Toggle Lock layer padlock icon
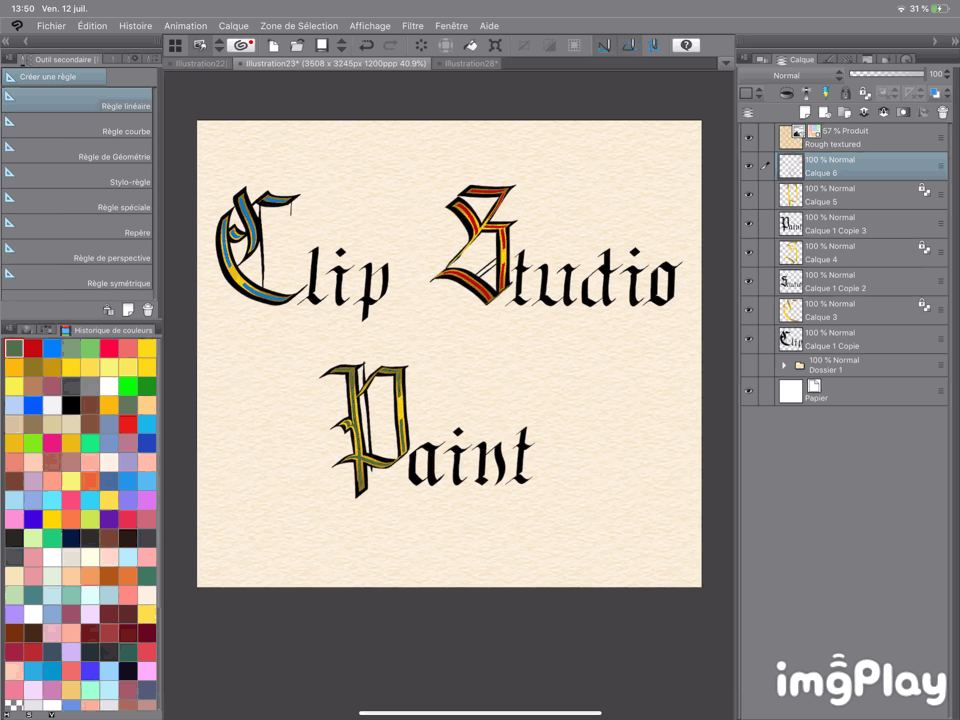The image size is (960, 720). click(x=846, y=93)
